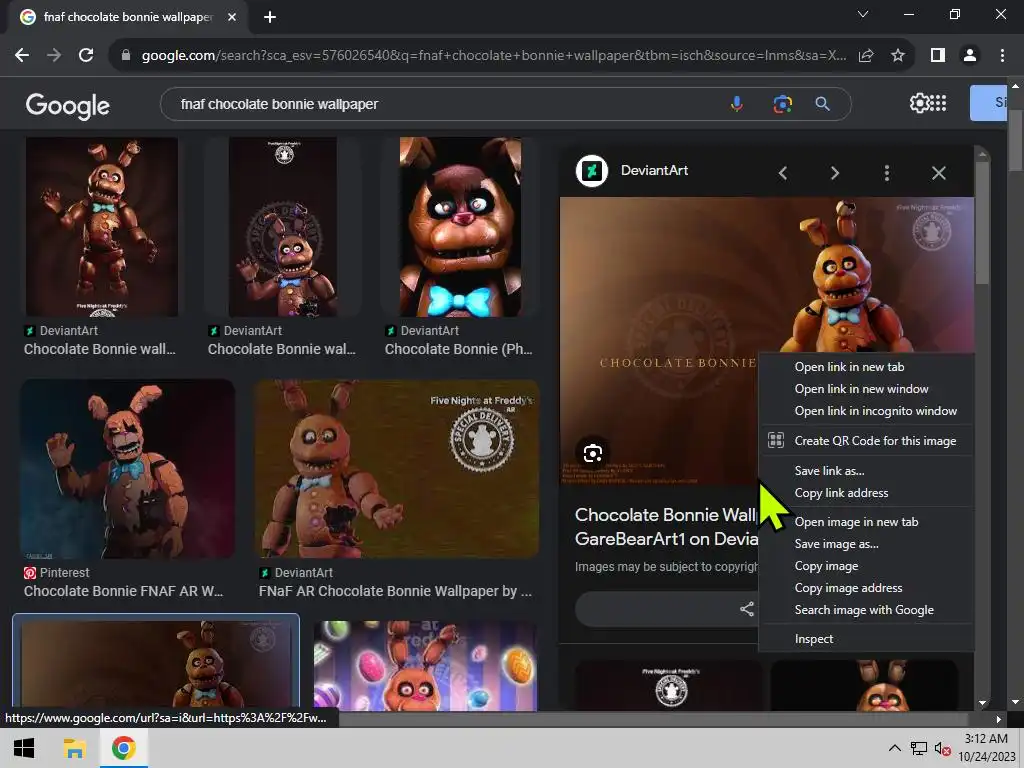Click the Pinterest source label
This screenshot has height=768, width=1024.
pos(64,573)
